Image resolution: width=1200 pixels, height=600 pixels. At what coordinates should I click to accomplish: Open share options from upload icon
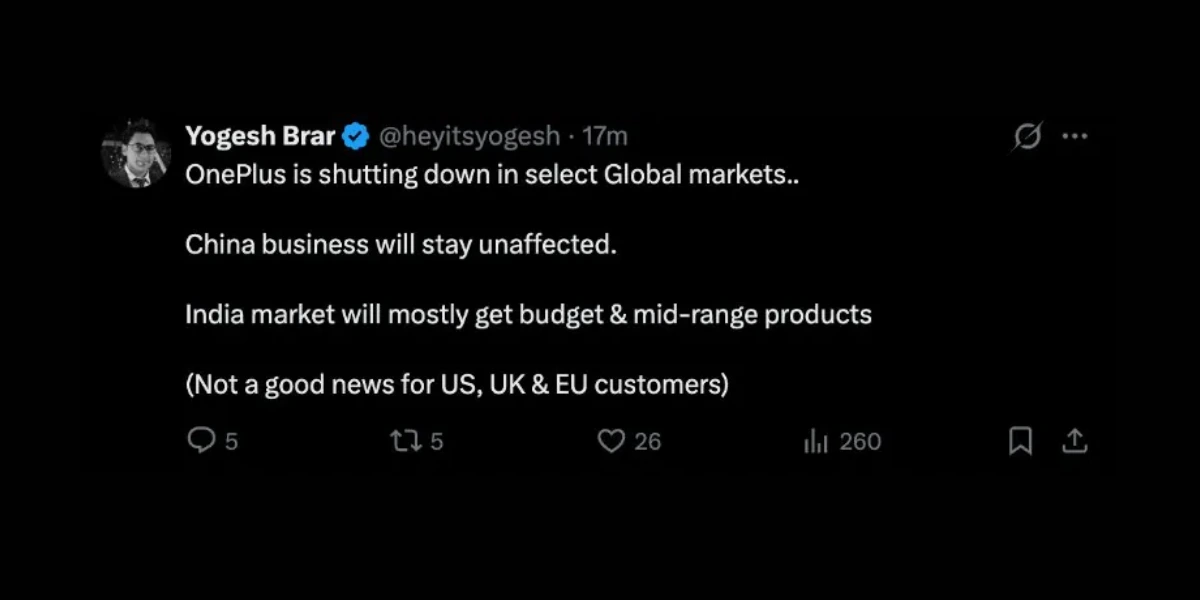[x=1075, y=440]
